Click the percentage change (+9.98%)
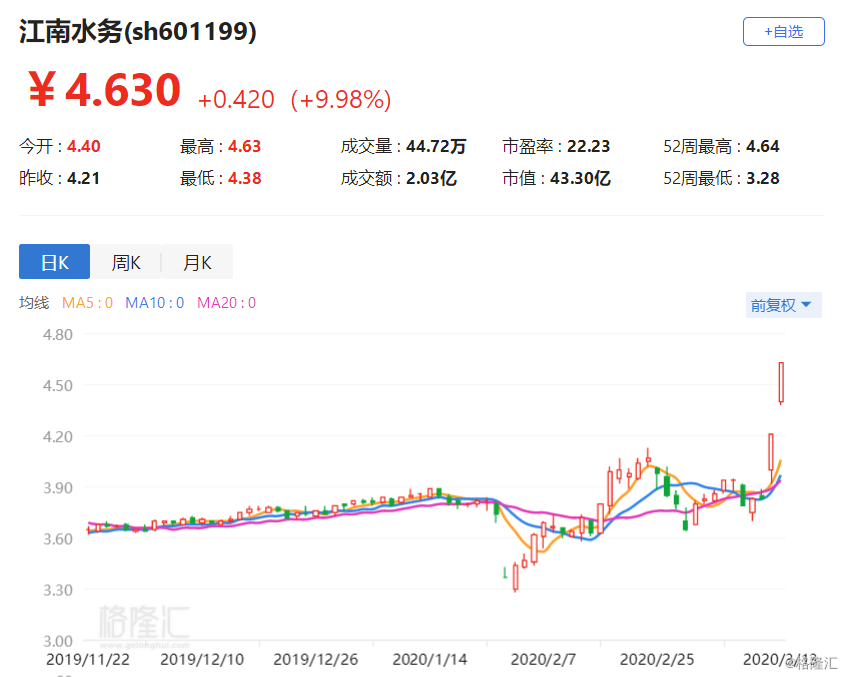This screenshot has width=845, height=677. tap(341, 100)
